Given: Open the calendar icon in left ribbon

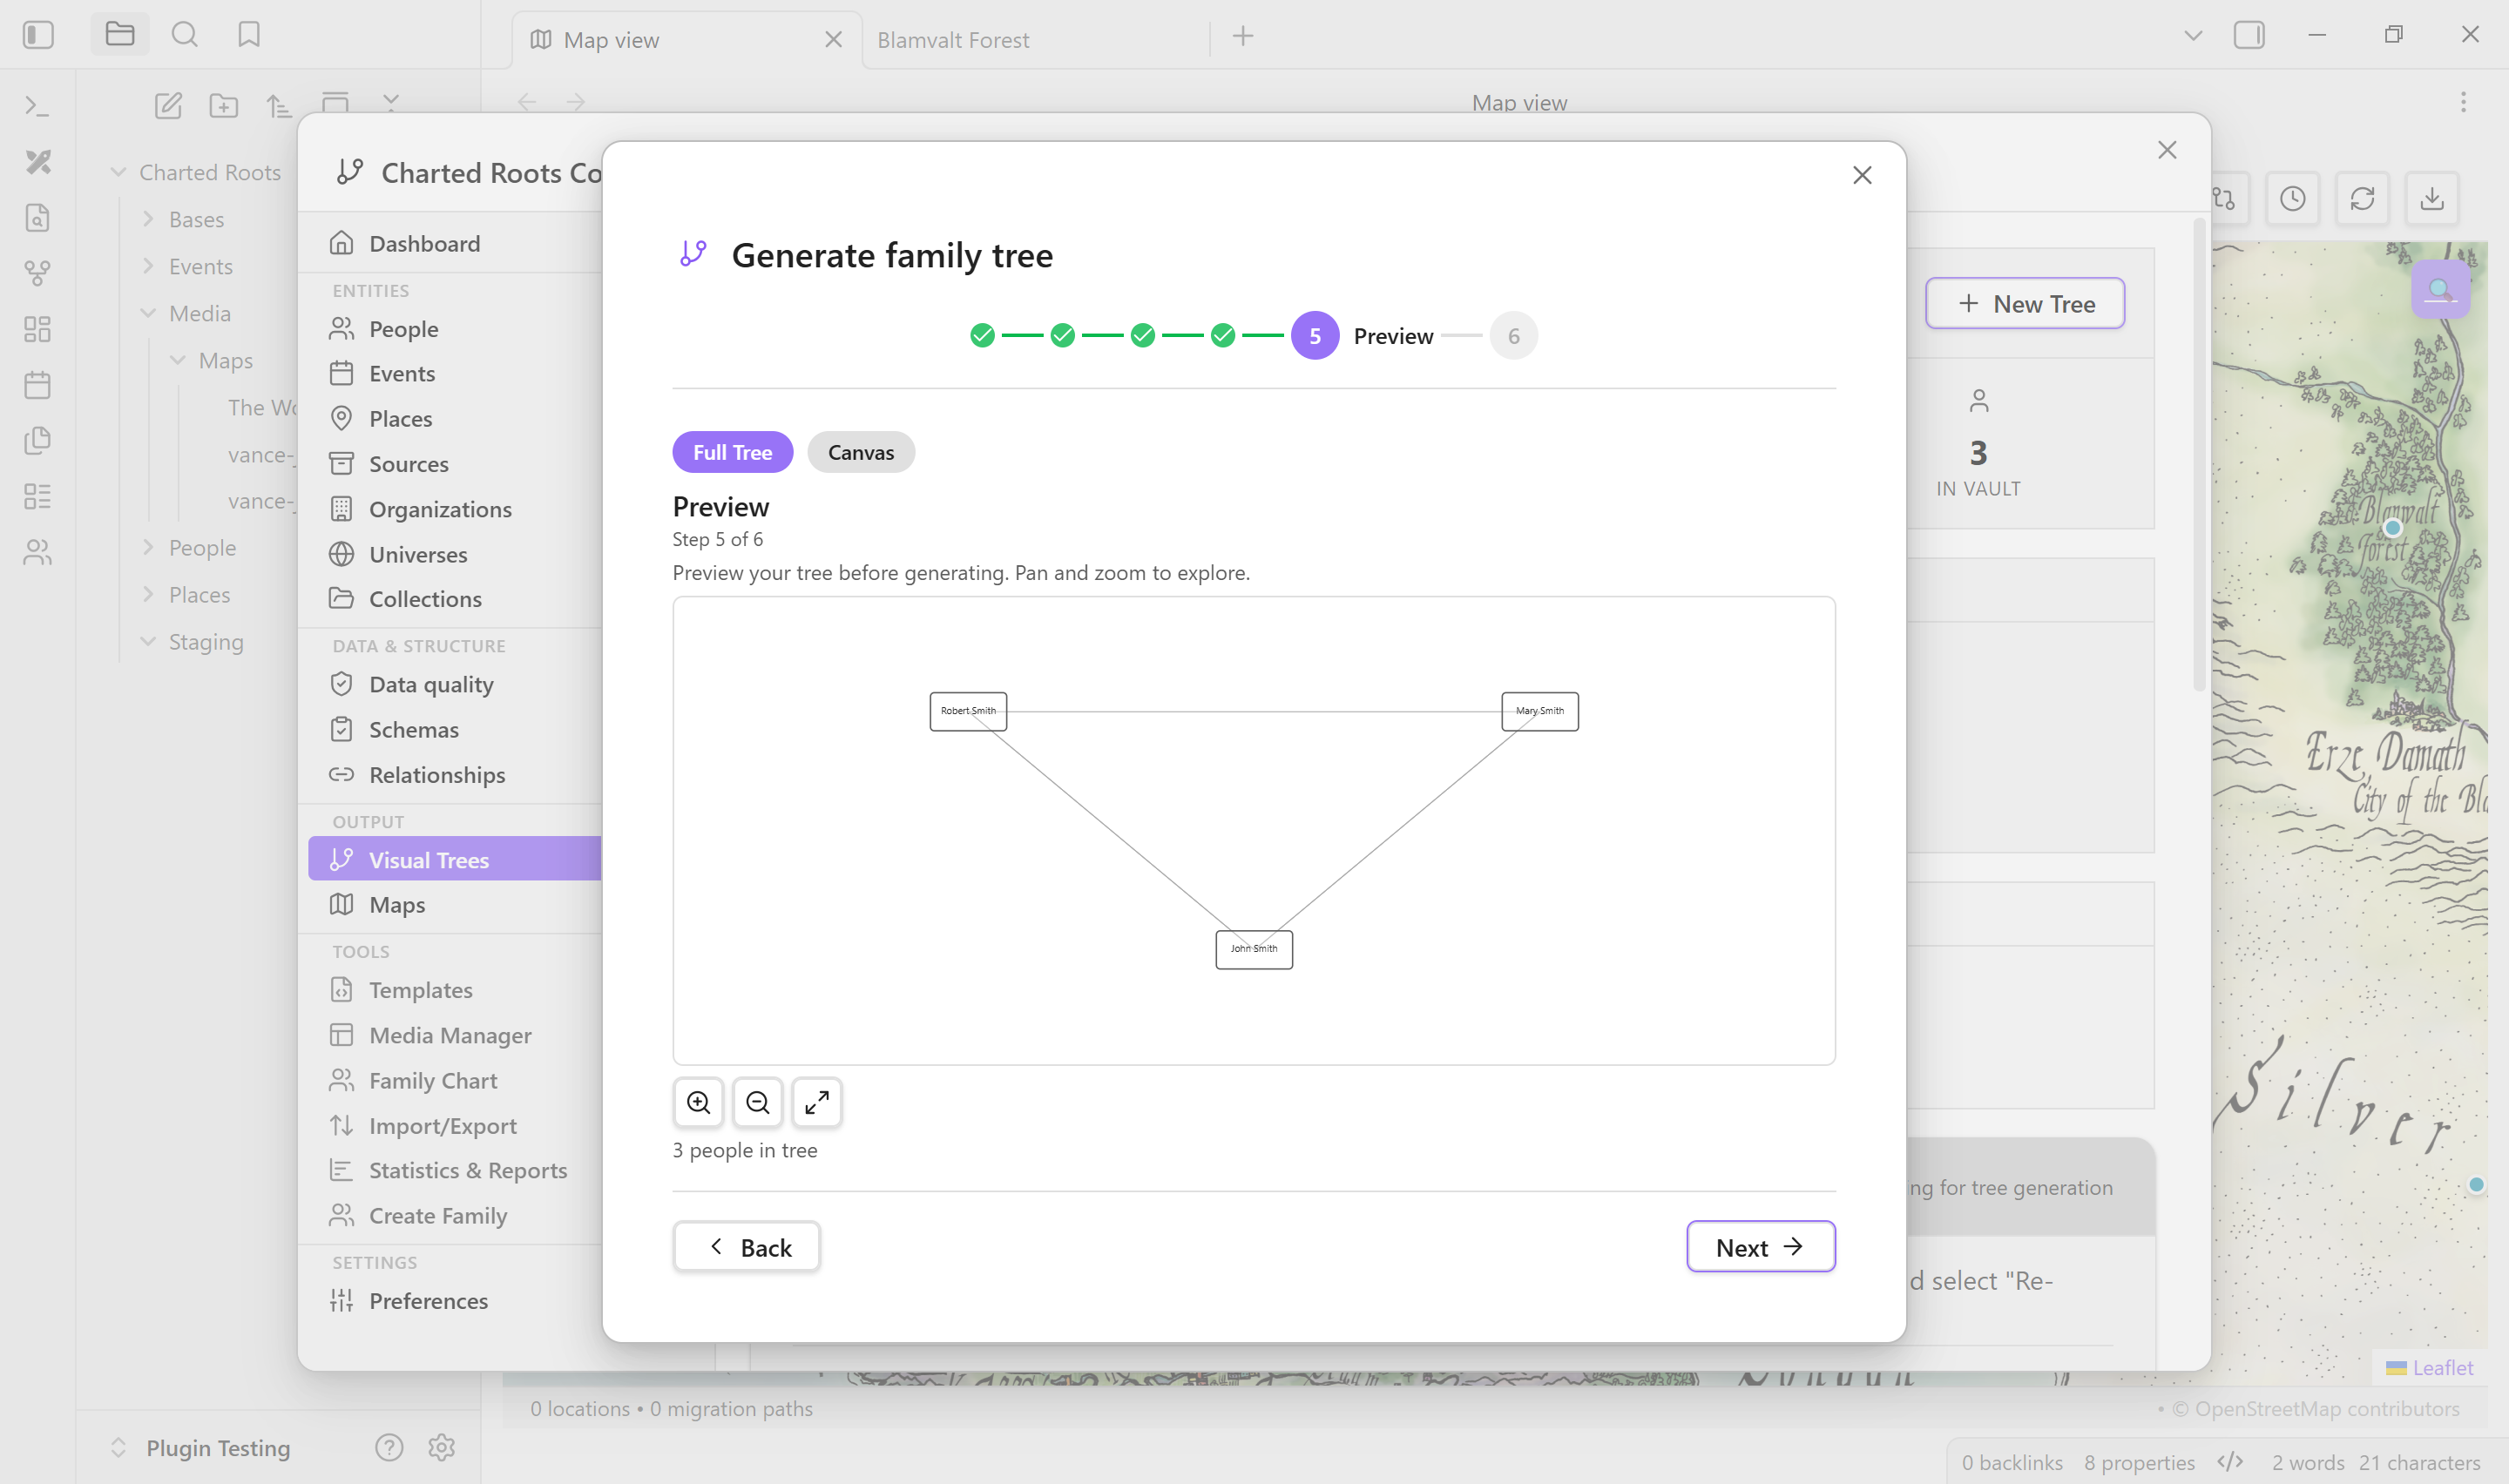Looking at the screenshot, I should point(38,385).
